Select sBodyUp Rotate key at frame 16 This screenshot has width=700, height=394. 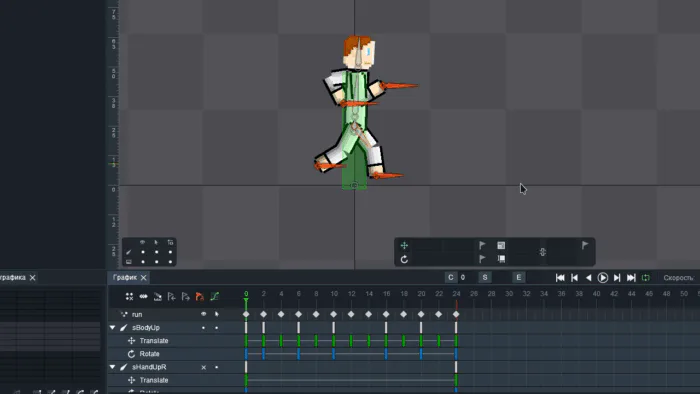point(386,354)
